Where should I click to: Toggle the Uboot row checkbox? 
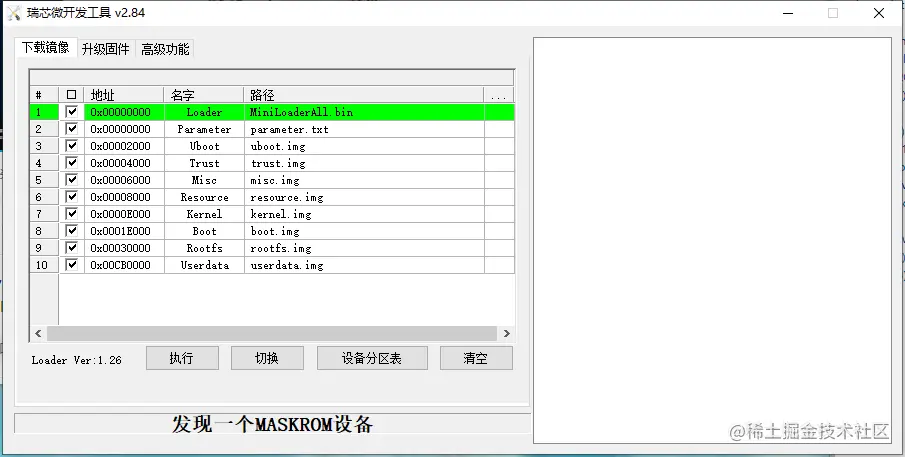click(x=72, y=146)
